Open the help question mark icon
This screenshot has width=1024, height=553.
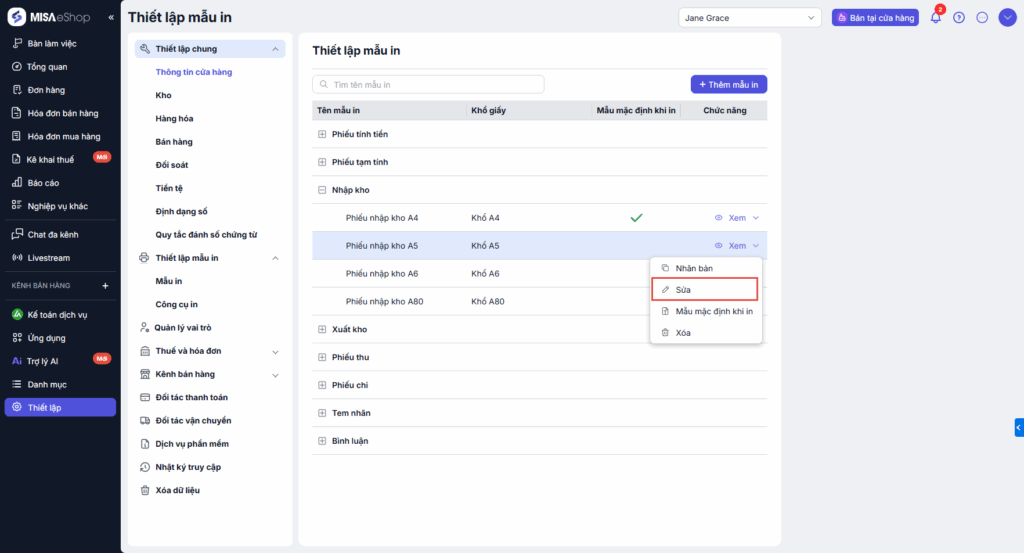pyautogui.click(x=959, y=18)
